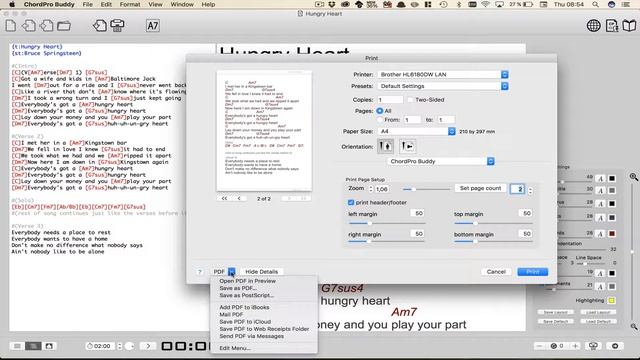640x360 pixels.
Task: Click the print preview page thumbnail
Action: point(264,131)
